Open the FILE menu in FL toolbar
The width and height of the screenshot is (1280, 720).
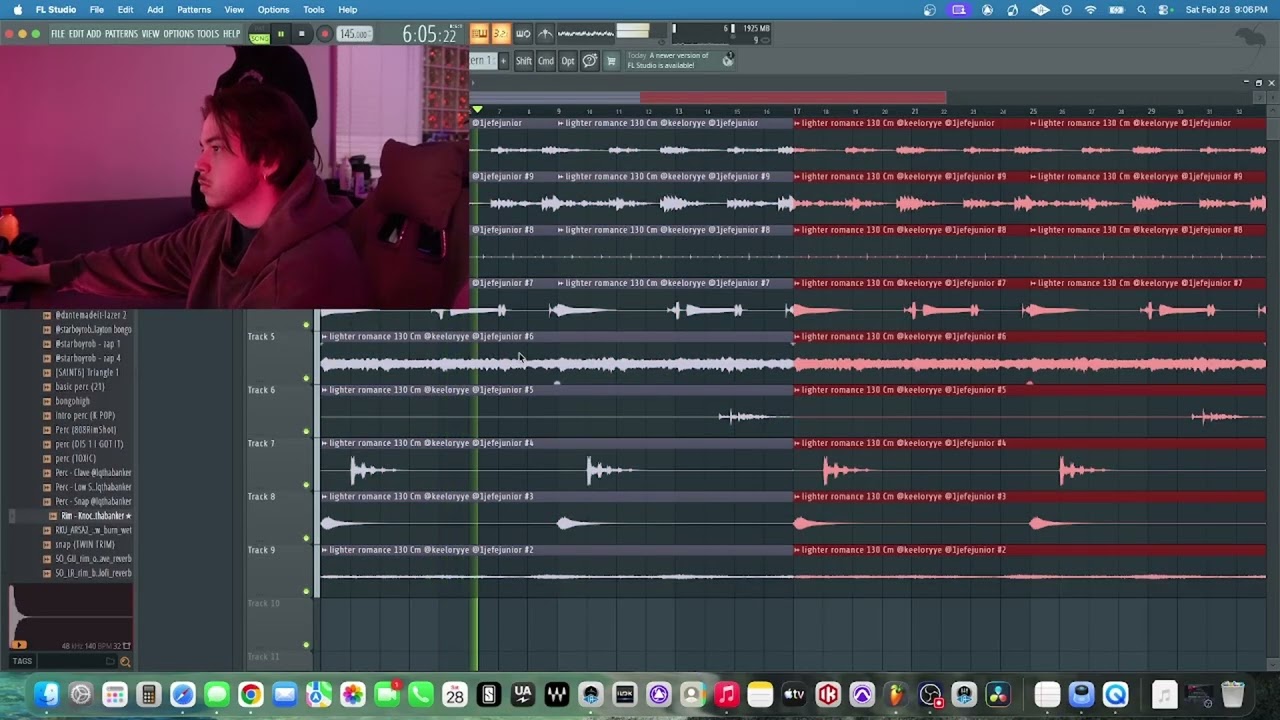[58, 34]
